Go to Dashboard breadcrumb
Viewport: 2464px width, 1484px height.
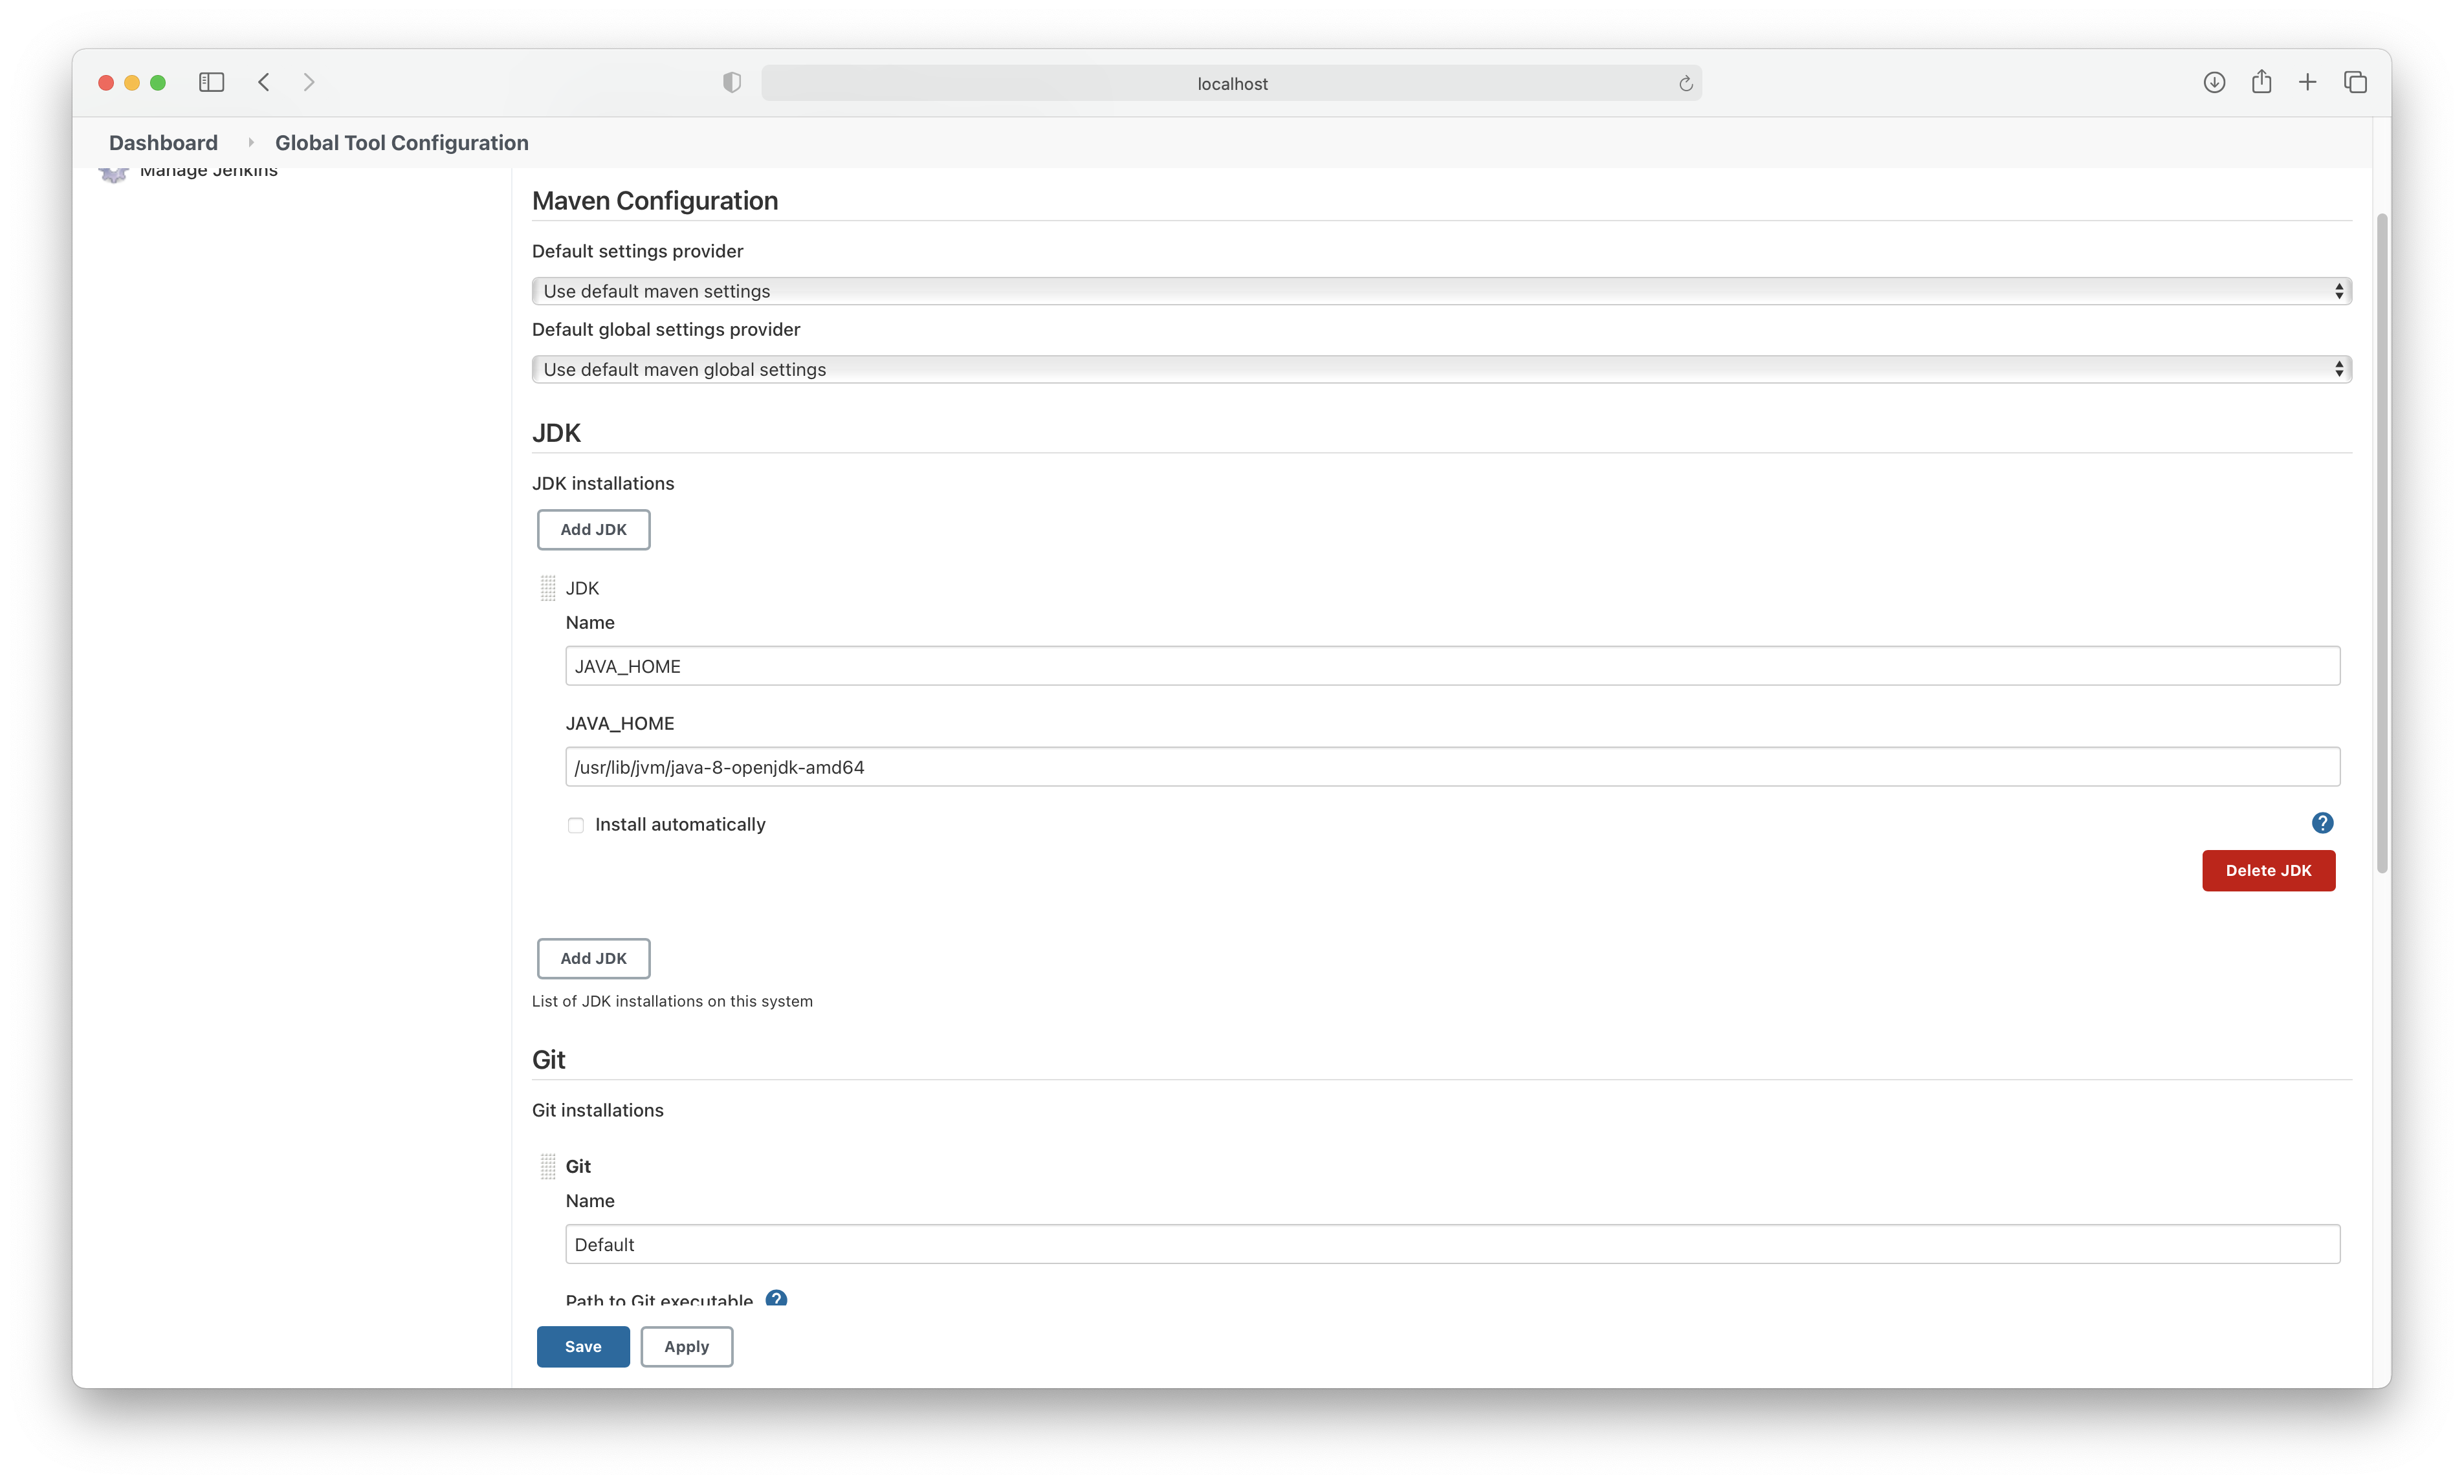click(x=163, y=143)
